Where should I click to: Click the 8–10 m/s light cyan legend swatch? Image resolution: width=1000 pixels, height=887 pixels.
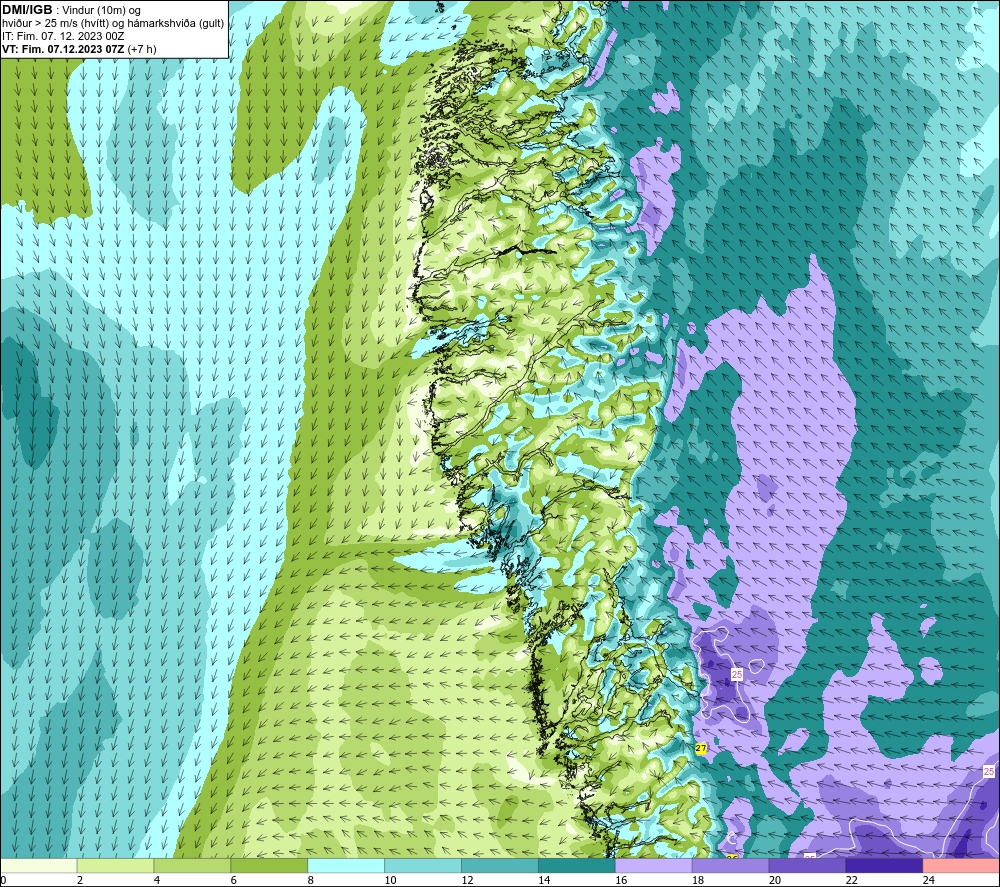(x=346, y=866)
